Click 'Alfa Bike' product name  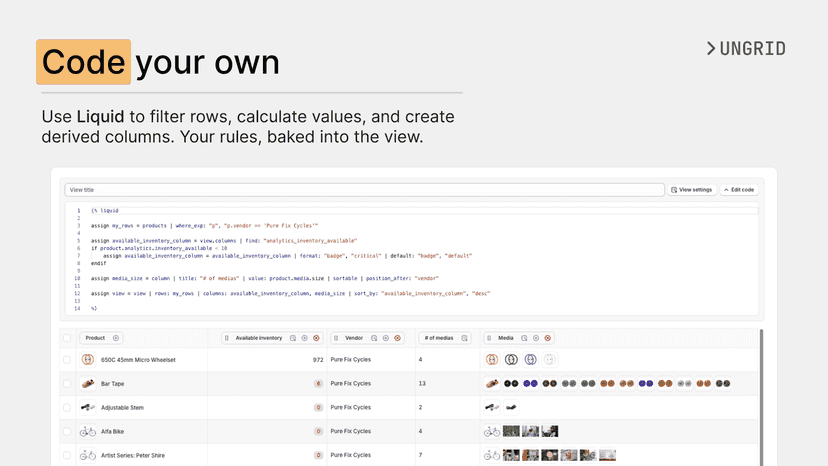coord(112,432)
